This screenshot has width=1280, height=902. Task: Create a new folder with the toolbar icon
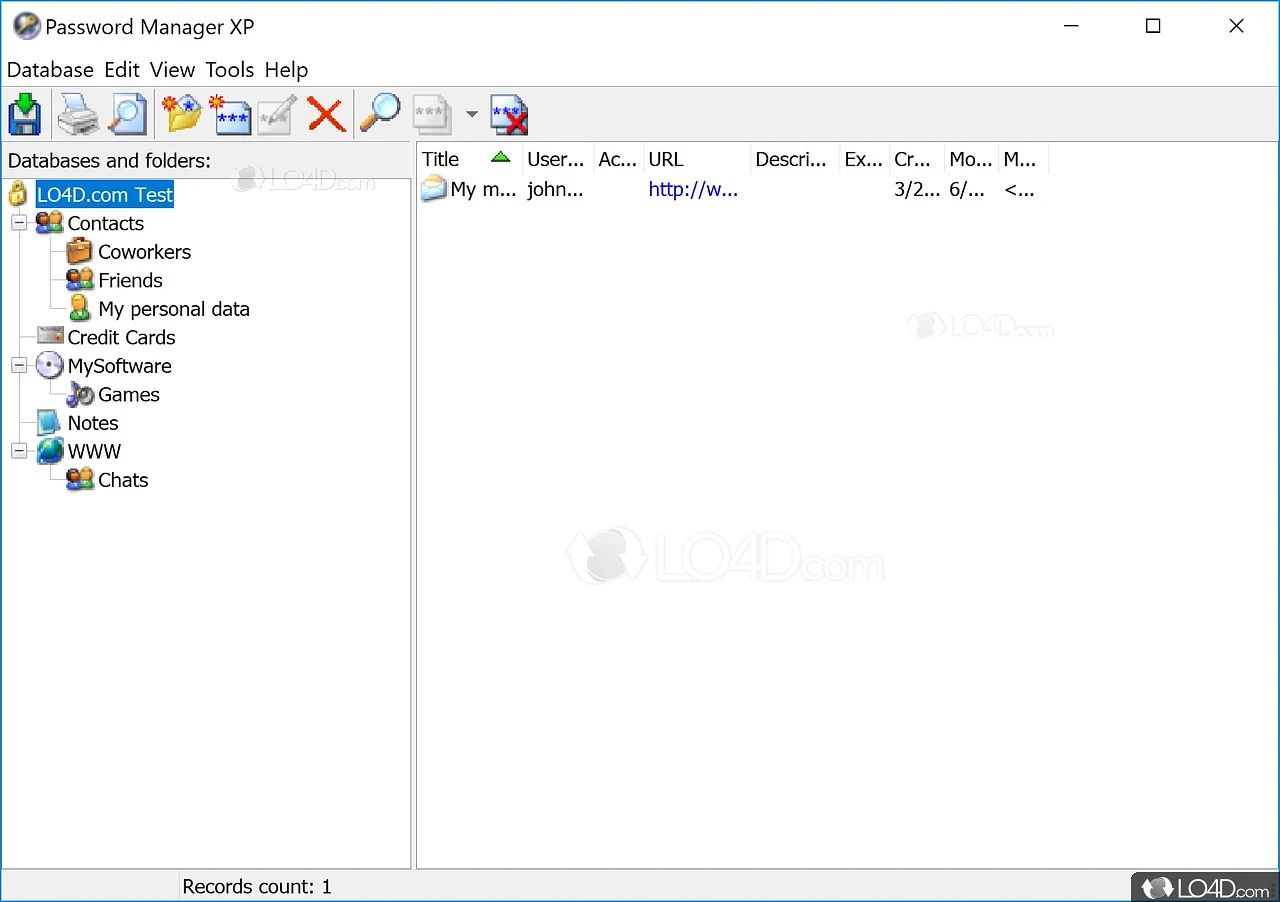coord(180,114)
